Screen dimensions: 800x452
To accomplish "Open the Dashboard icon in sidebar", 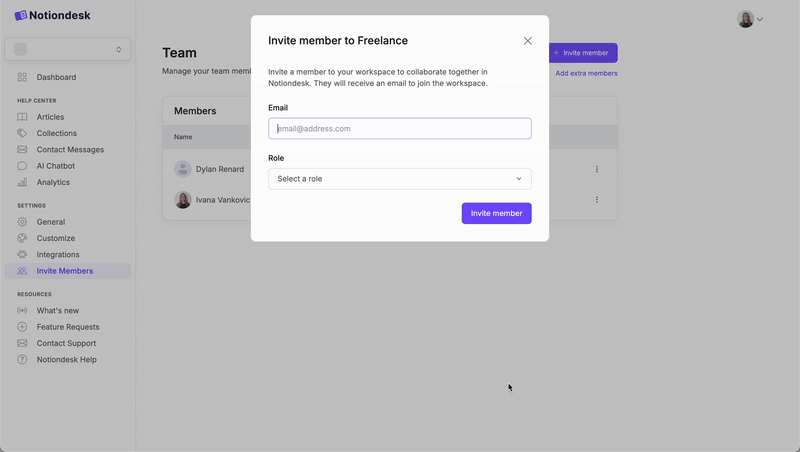I will click(22, 77).
